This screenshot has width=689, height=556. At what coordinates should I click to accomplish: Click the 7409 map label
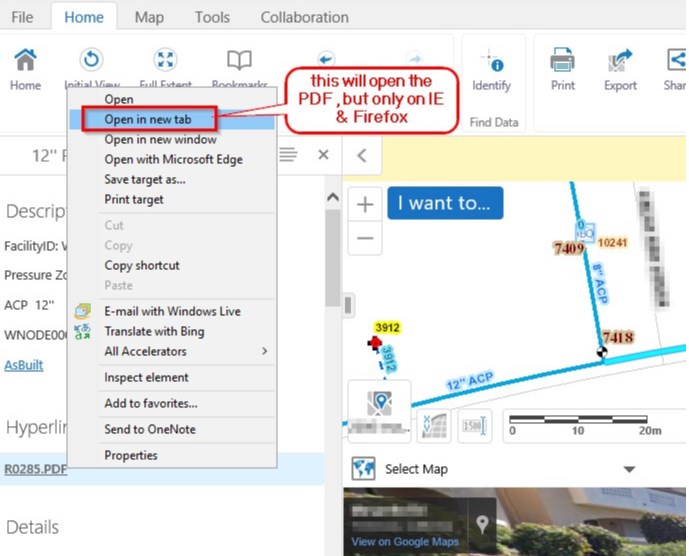pyautogui.click(x=569, y=249)
